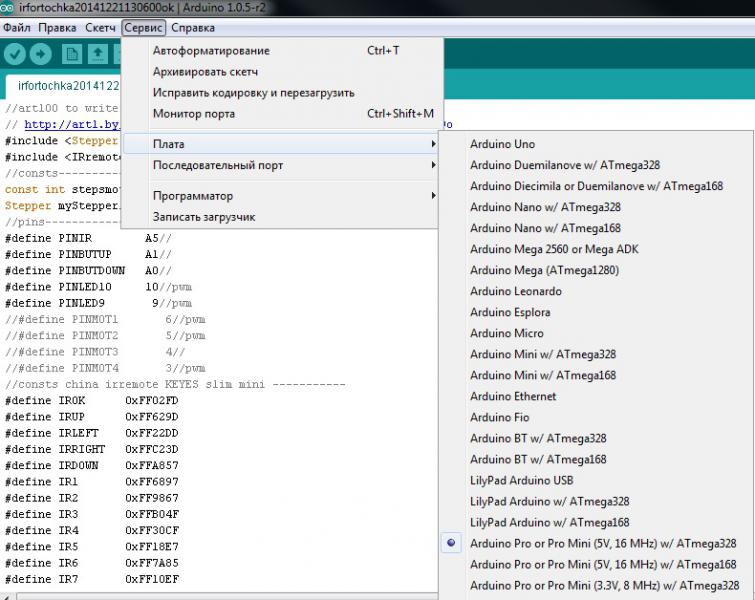Select Arduino Esplora board

(596, 312)
